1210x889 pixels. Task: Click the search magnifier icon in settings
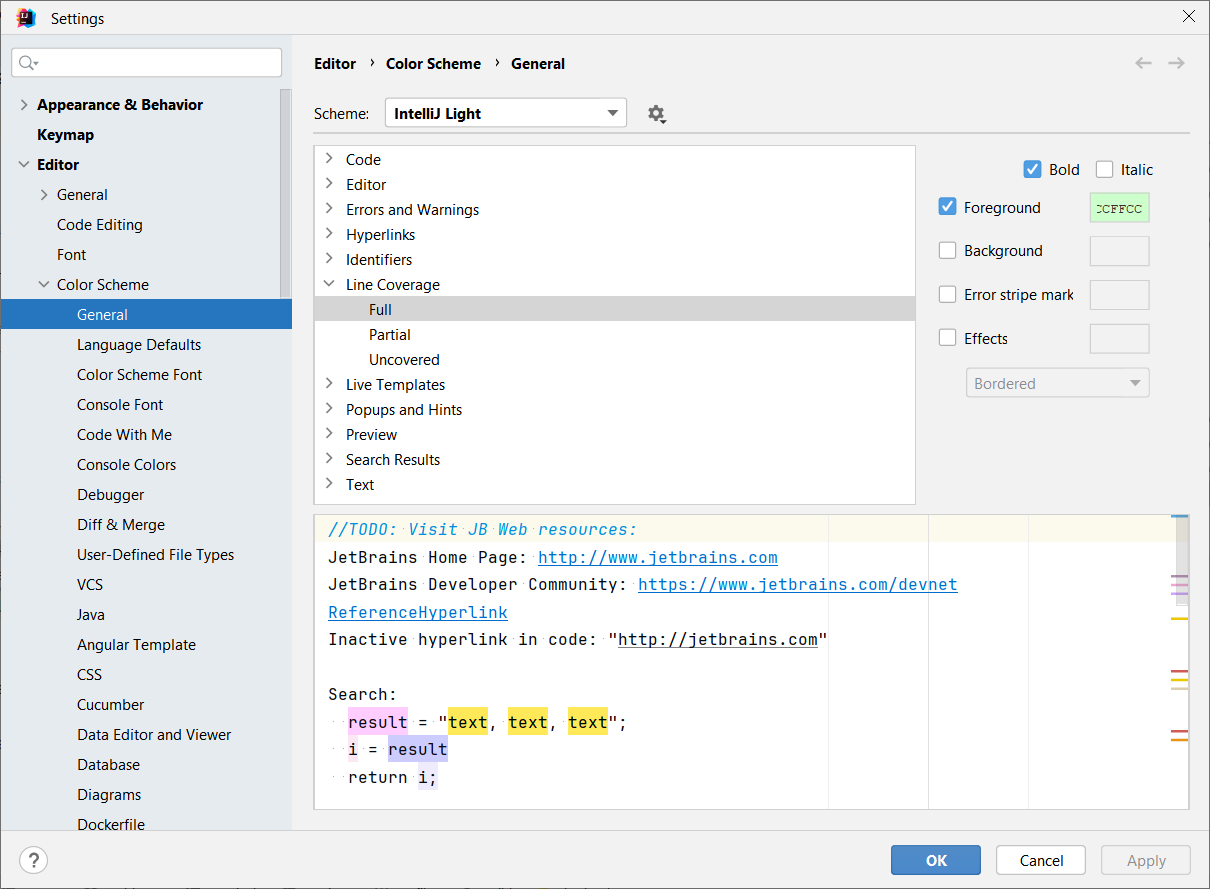[28, 63]
